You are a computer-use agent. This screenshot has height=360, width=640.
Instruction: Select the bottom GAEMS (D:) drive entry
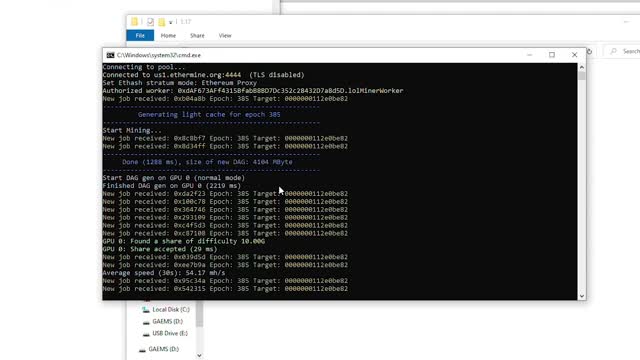(163, 349)
